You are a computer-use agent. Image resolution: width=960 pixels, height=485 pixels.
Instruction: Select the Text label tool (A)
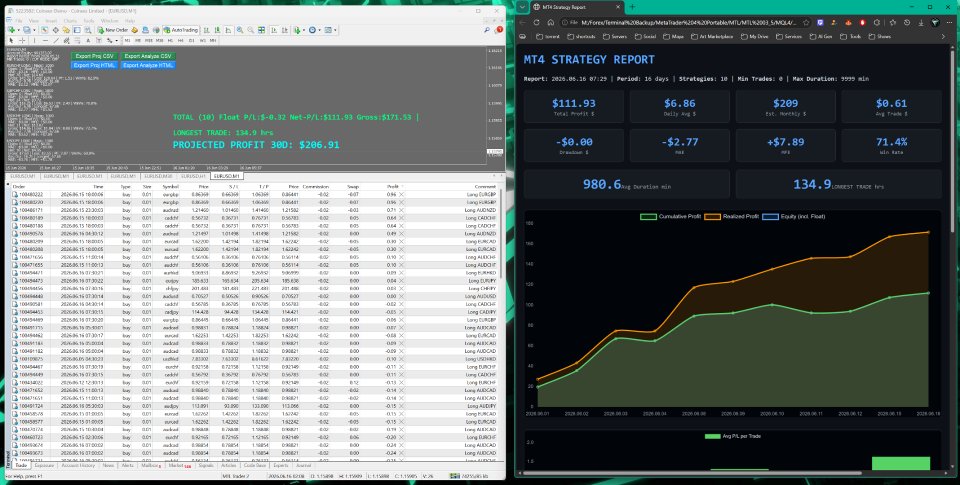[88, 40]
